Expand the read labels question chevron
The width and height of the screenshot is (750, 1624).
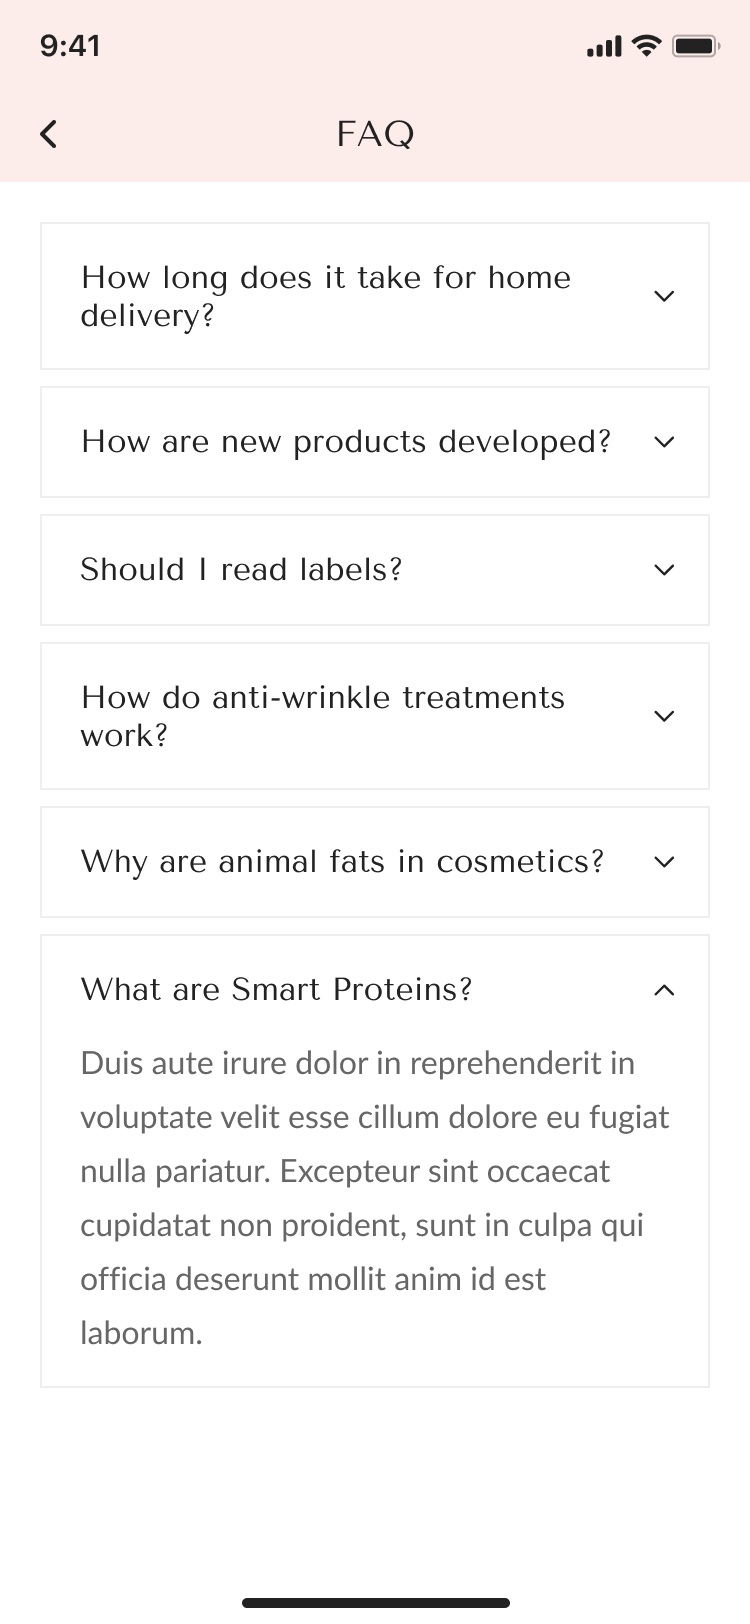(664, 570)
